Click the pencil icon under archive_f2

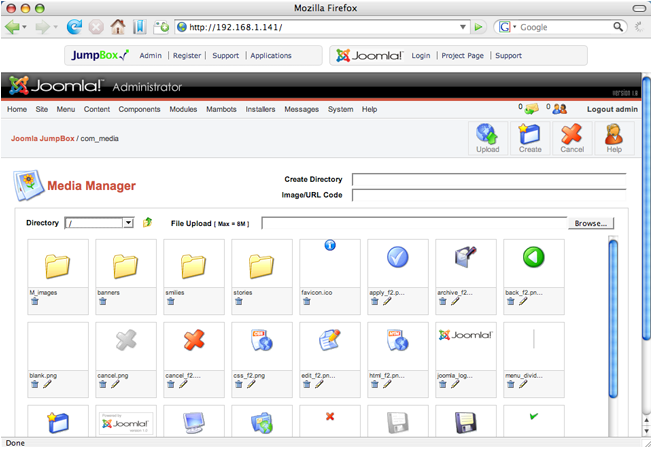(455, 301)
